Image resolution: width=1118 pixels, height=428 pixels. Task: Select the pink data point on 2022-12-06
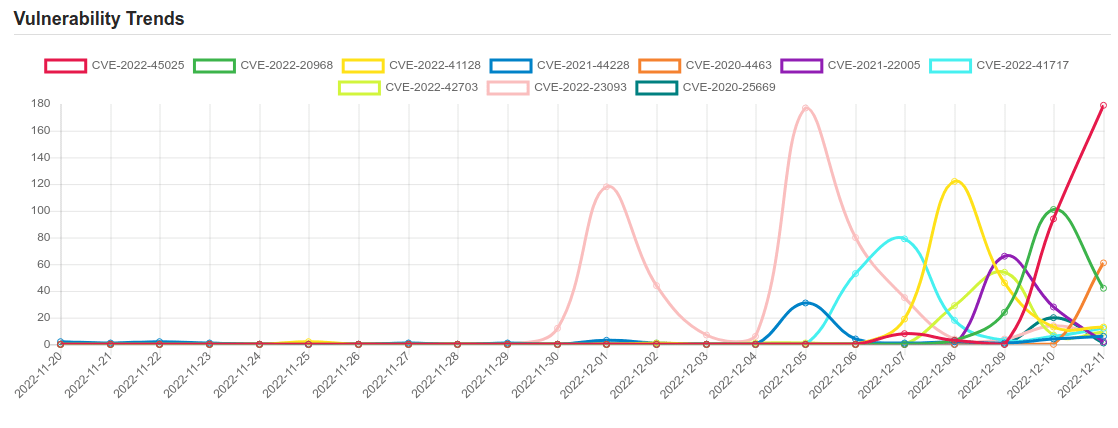(855, 238)
